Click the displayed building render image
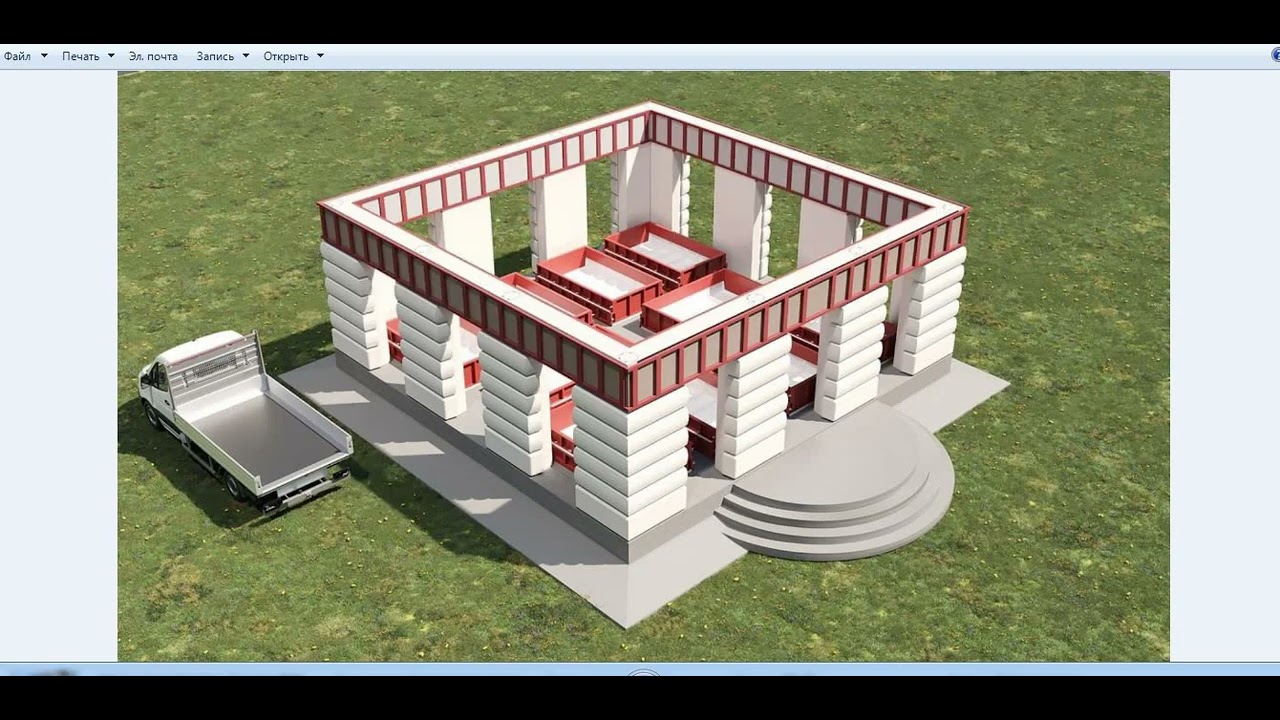This screenshot has height=720, width=1280. click(x=643, y=366)
